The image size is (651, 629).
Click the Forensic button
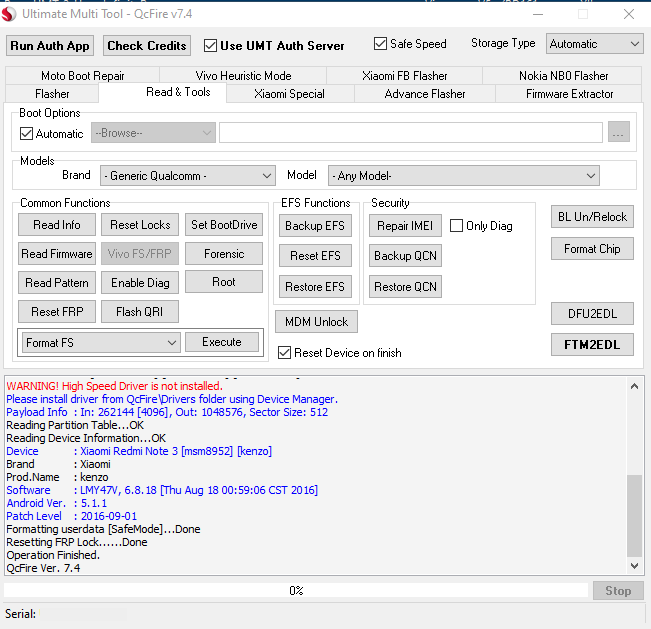pos(224,254)
